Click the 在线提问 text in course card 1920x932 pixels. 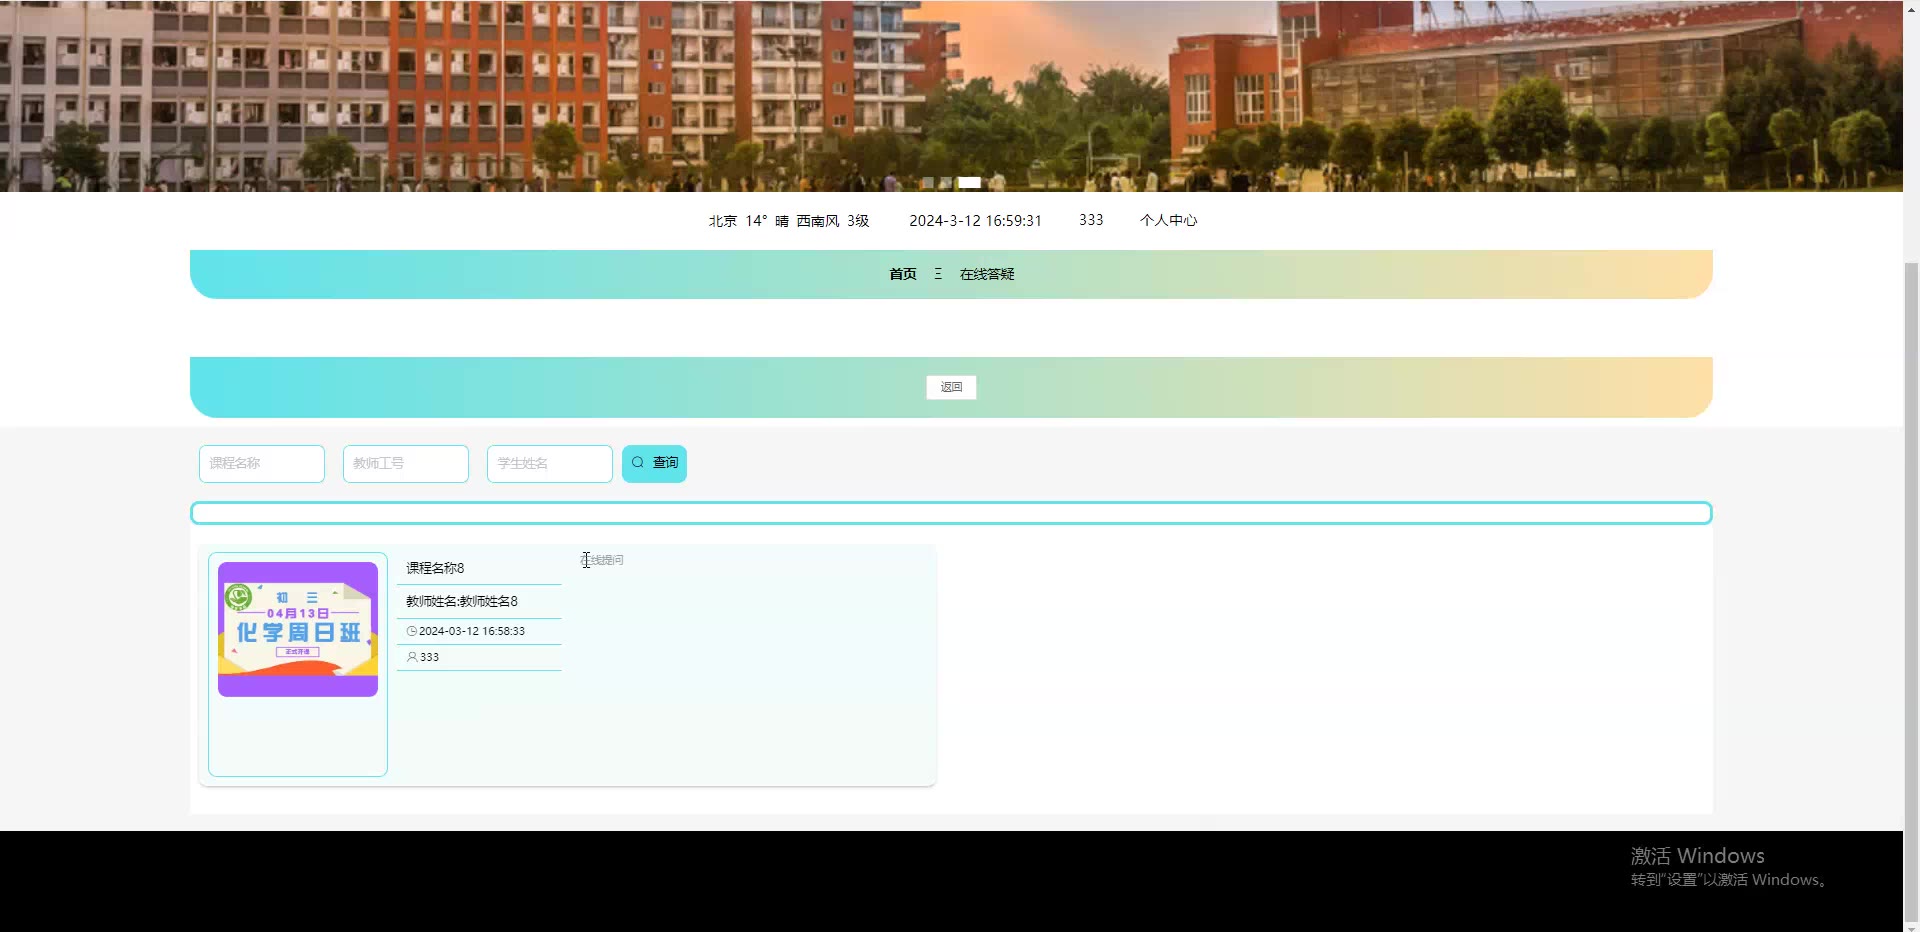pos(603,560)
